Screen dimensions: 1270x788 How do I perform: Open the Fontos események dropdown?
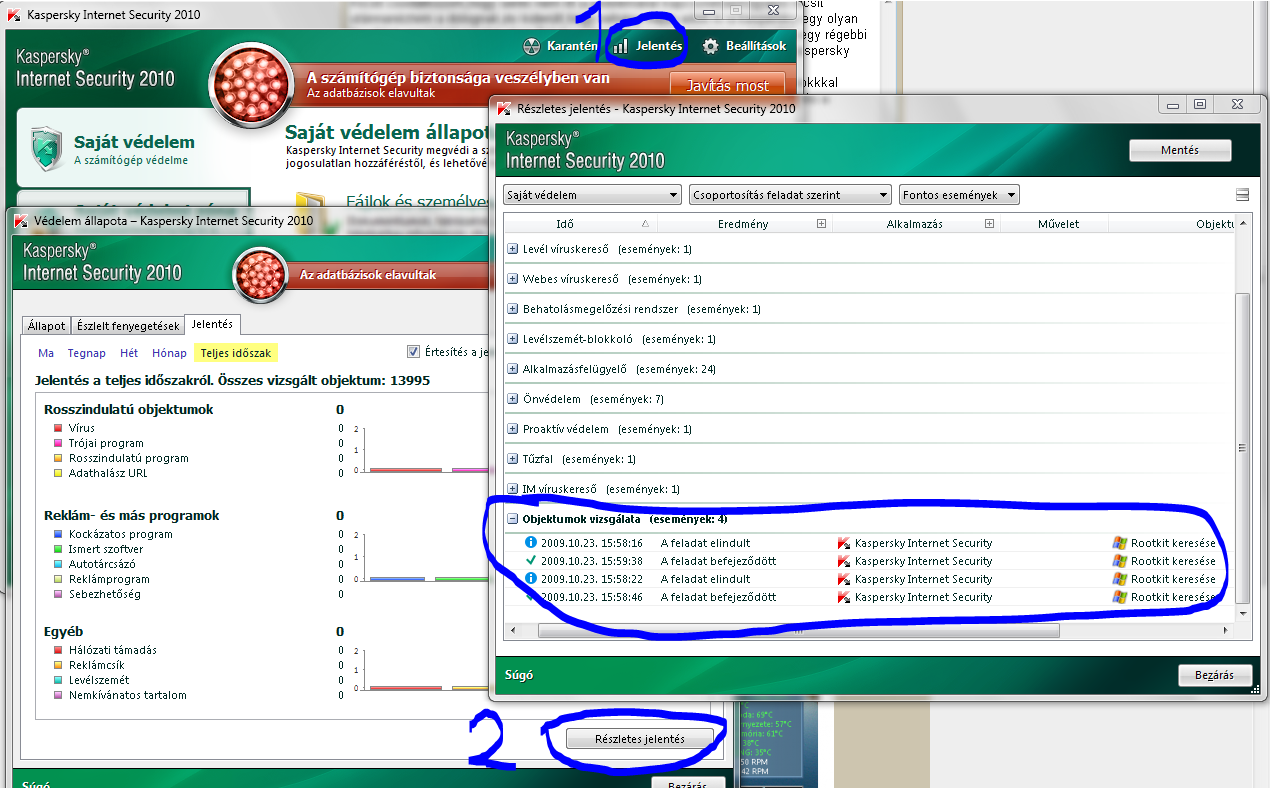[x=959, y=195]
